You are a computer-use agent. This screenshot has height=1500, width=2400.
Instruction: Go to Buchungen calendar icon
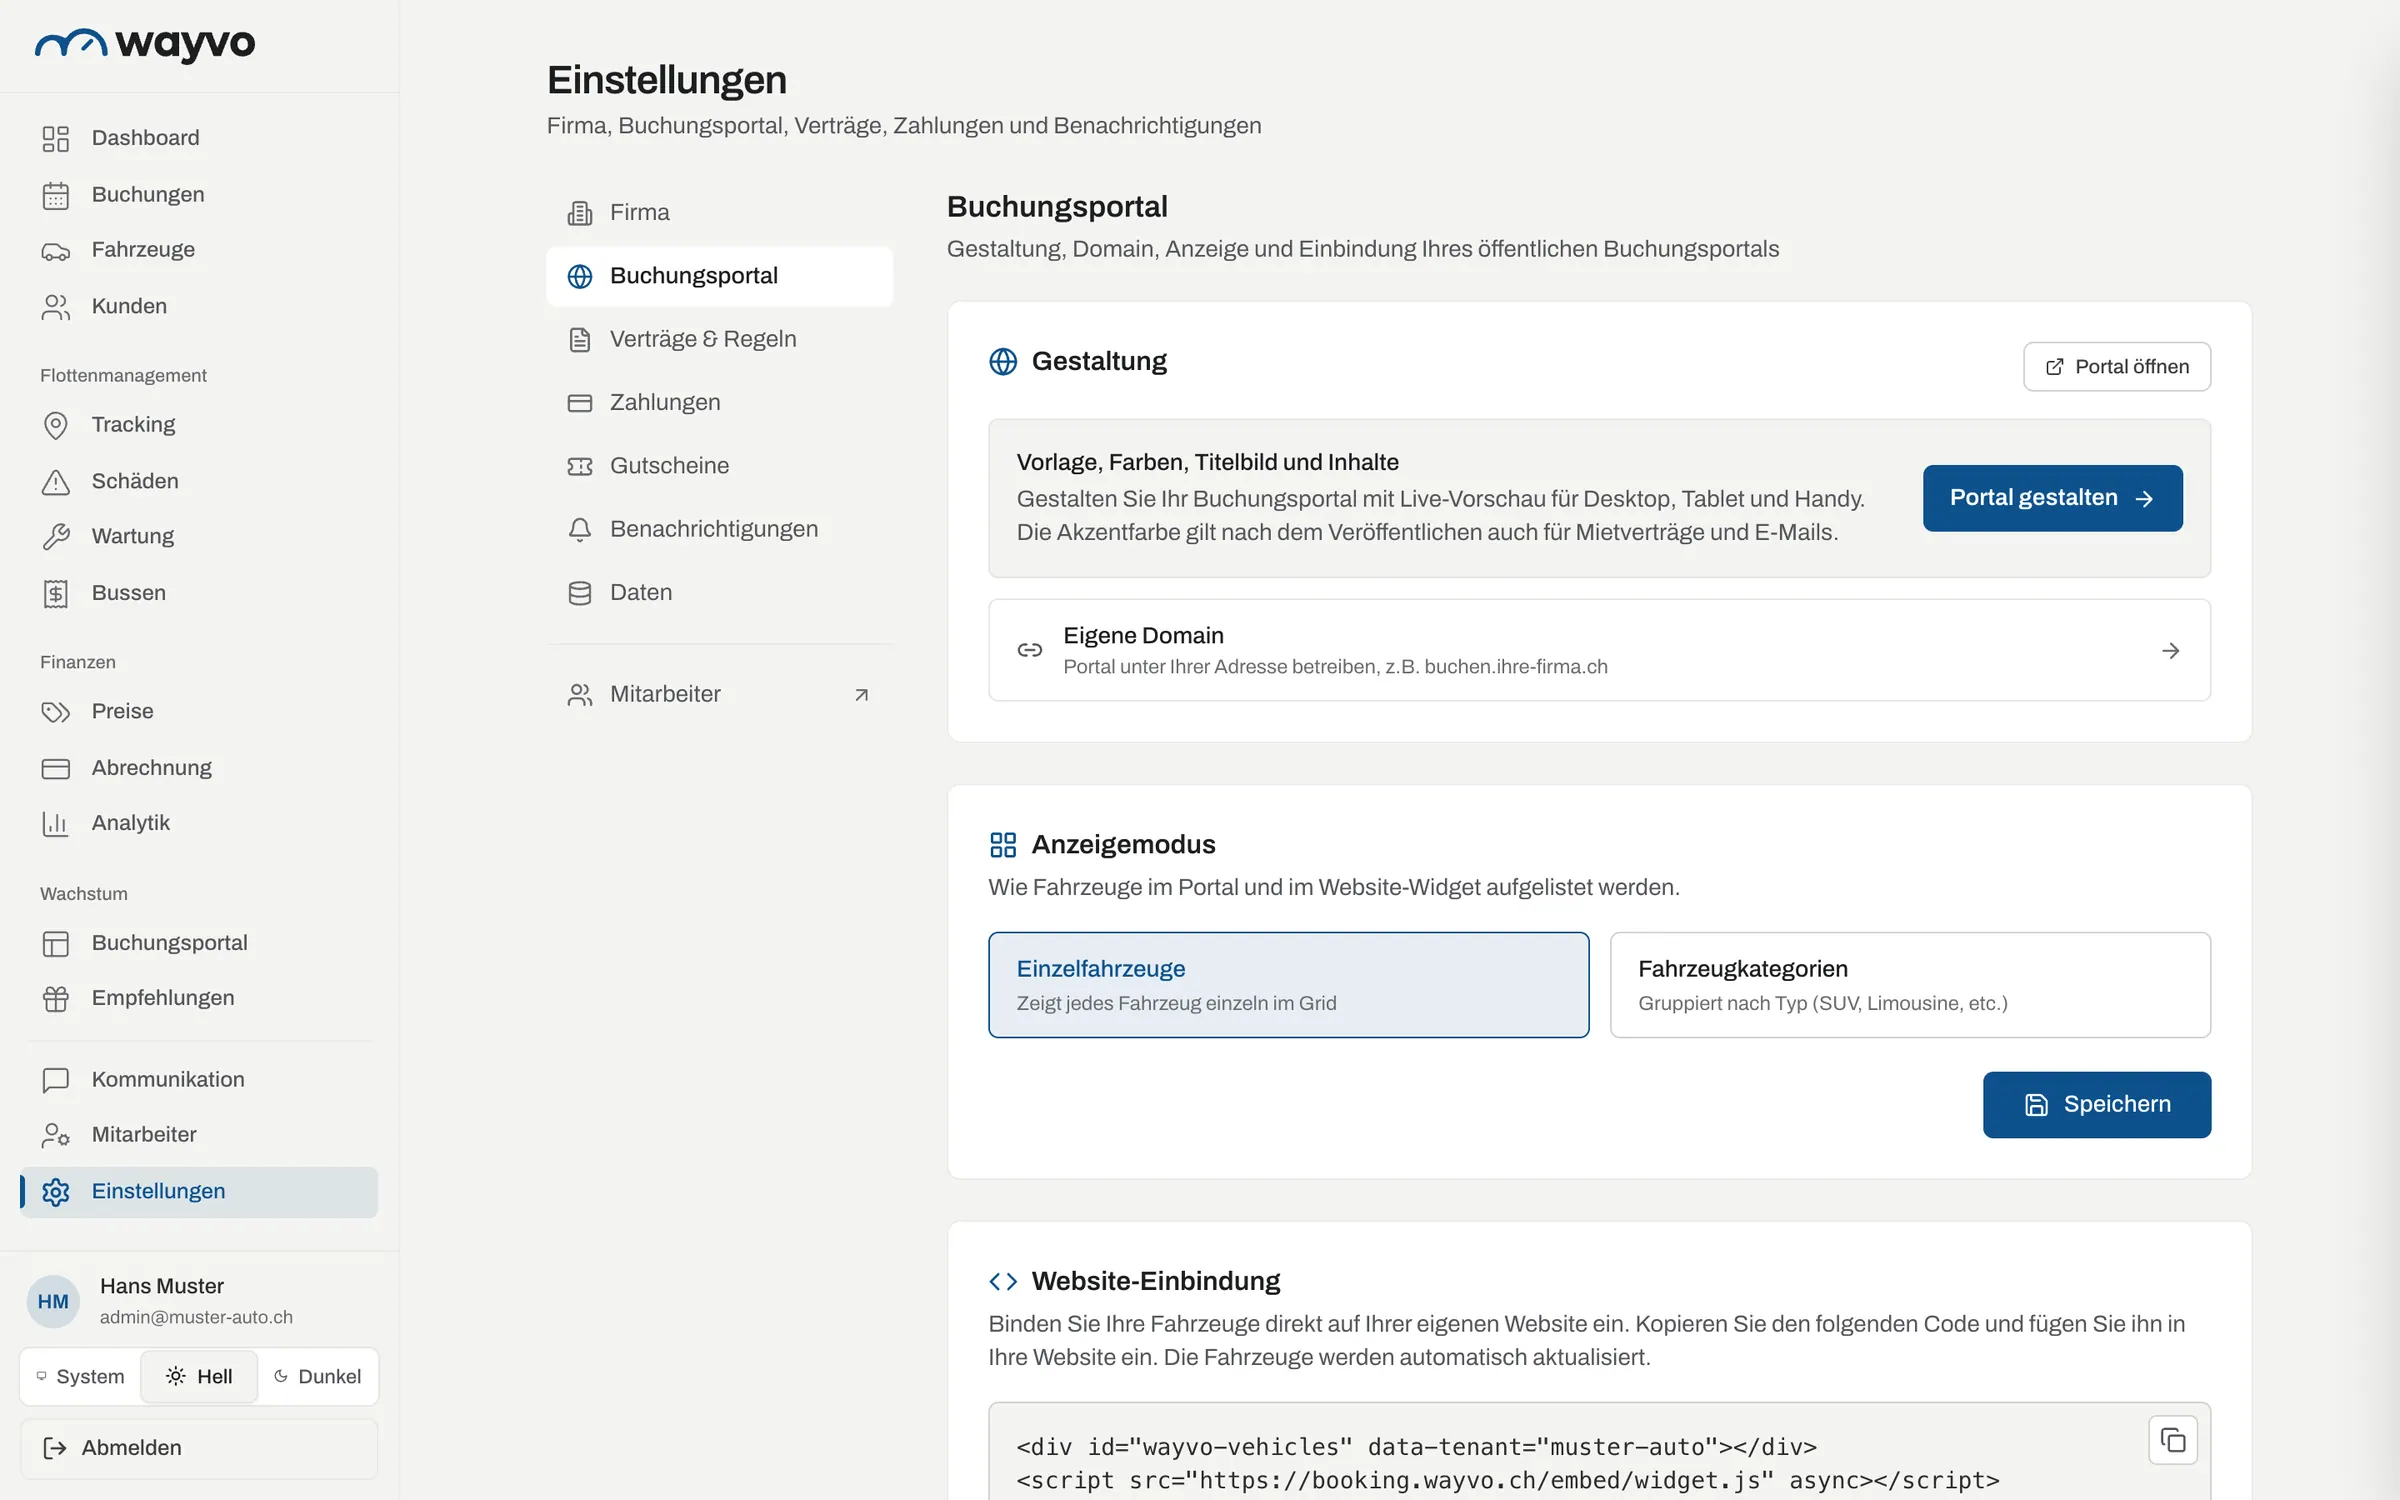(x=55, y=195)
